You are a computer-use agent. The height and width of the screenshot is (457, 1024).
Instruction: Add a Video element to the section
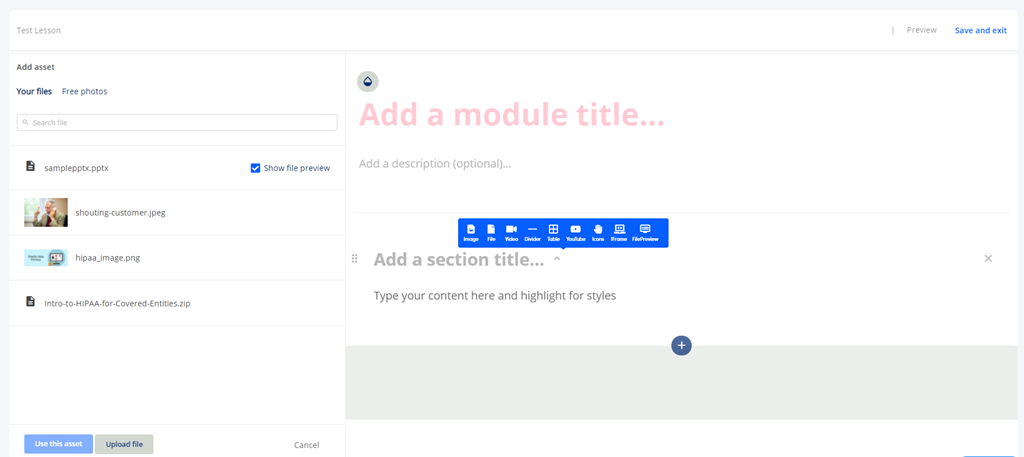[x=511, y=233]
